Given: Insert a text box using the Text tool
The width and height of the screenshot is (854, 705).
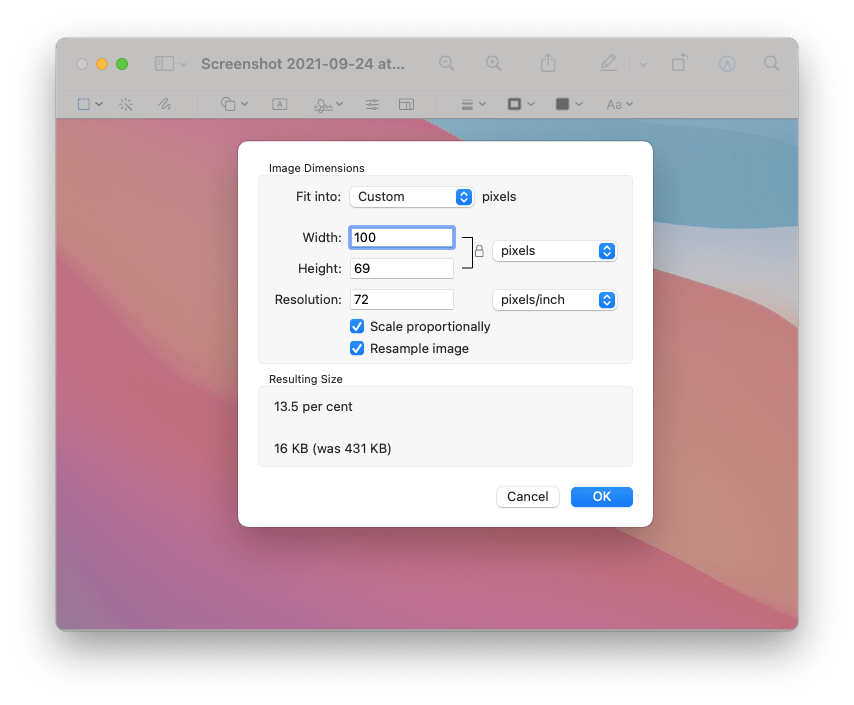Looking at the screenshot, I should (x=280, y=104).
